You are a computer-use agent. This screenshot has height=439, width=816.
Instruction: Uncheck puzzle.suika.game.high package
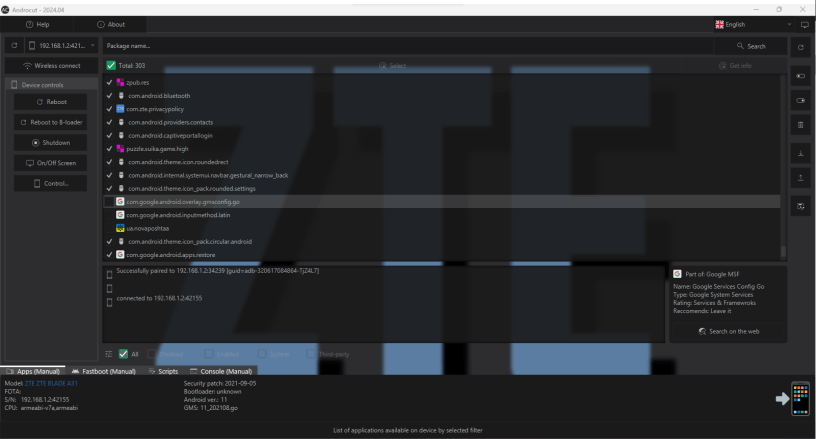click(109, 149)
